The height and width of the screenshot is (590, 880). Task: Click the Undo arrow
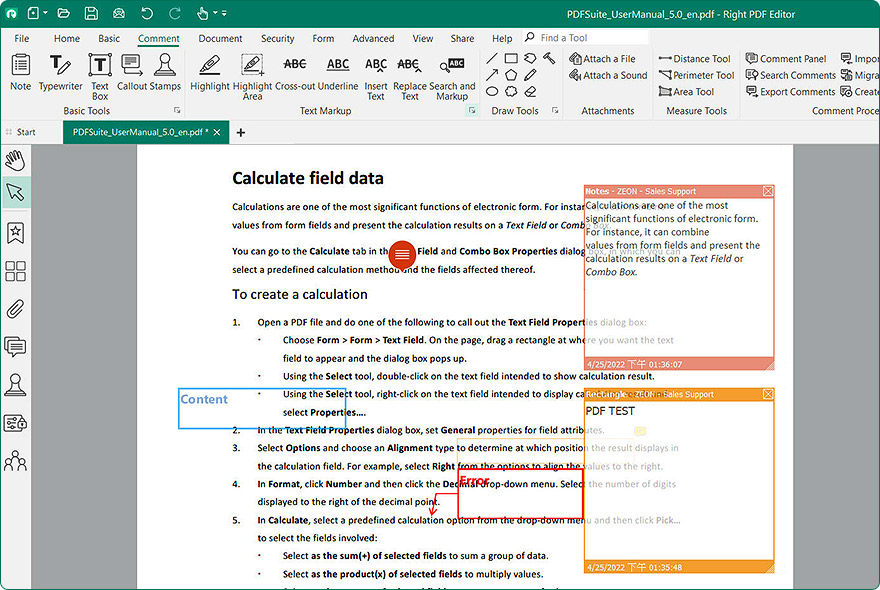tap(146, 13)
